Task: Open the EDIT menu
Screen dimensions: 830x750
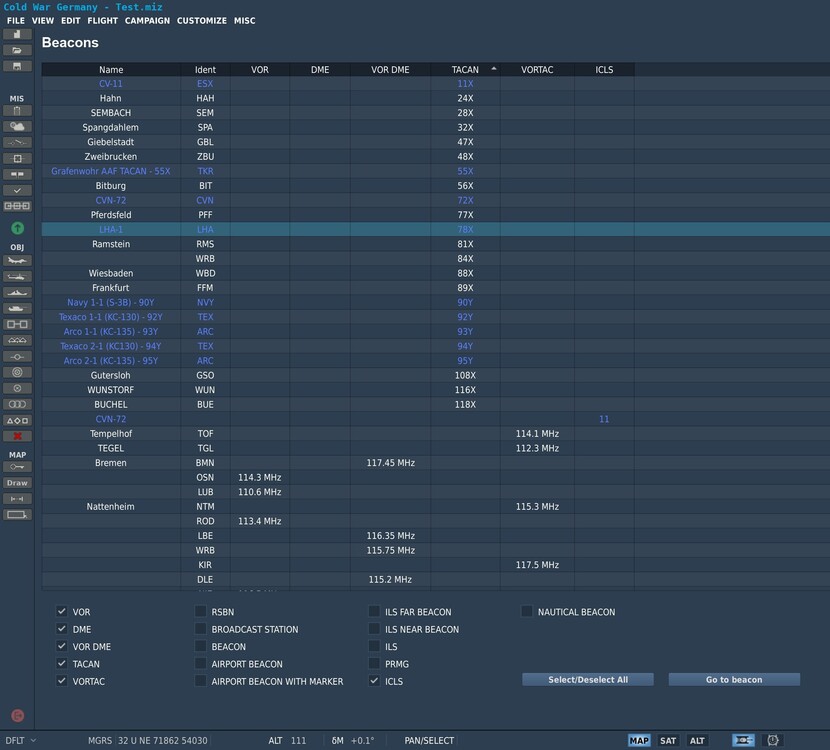Action: click(70, 21)
